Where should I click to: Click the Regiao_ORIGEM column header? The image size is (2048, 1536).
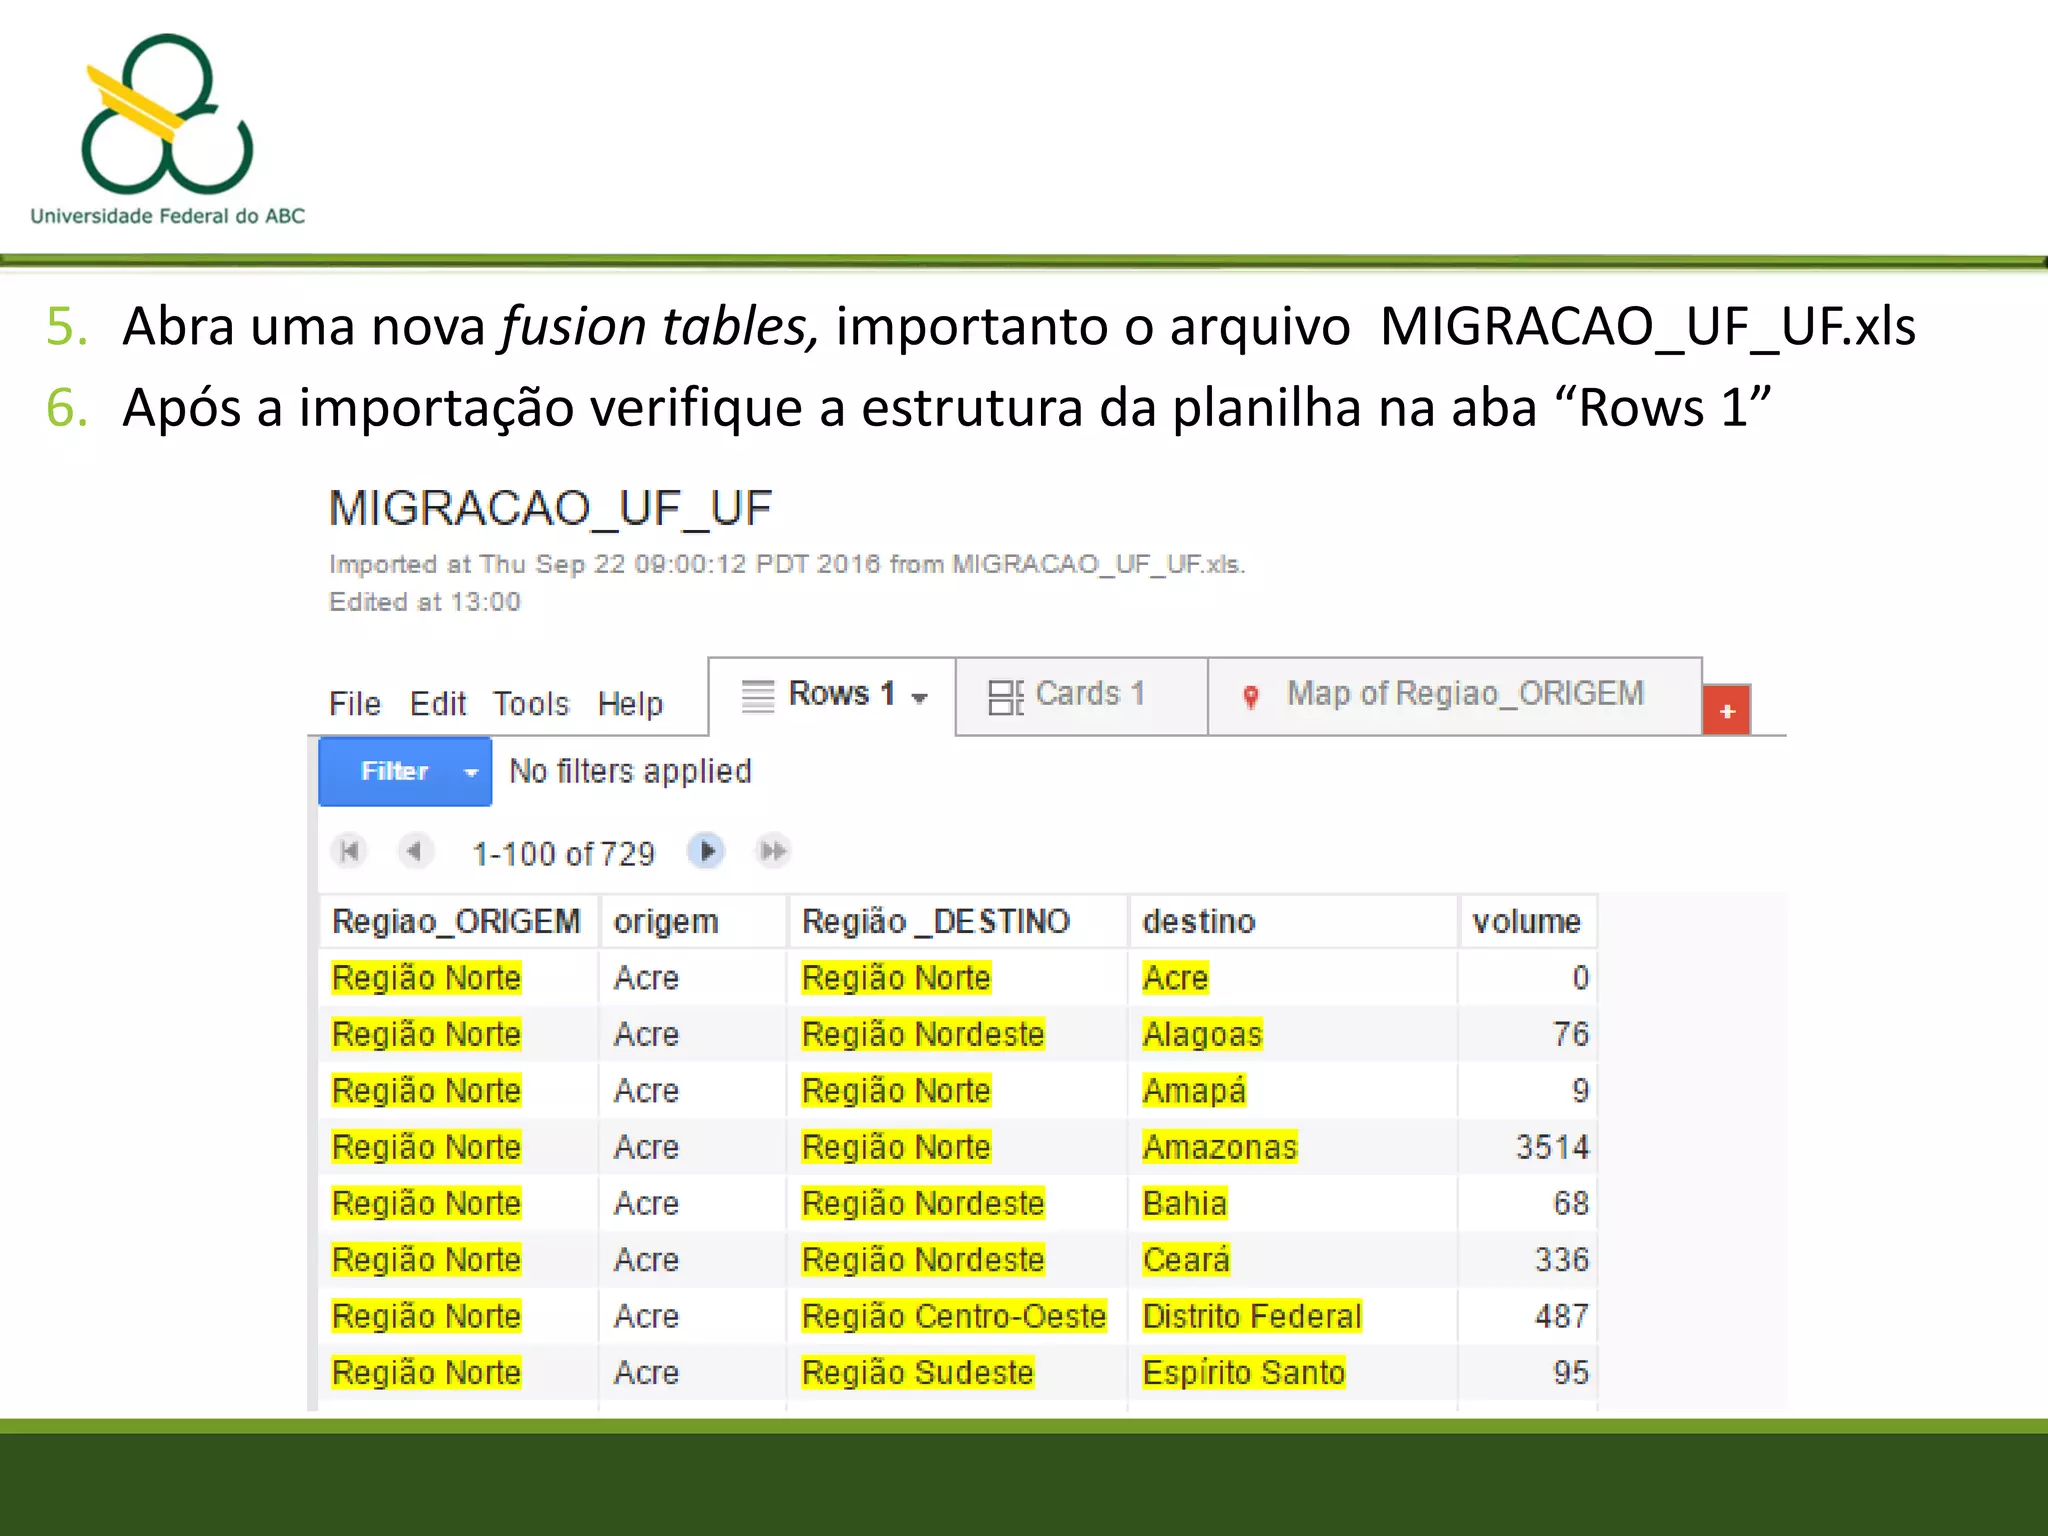457,921
